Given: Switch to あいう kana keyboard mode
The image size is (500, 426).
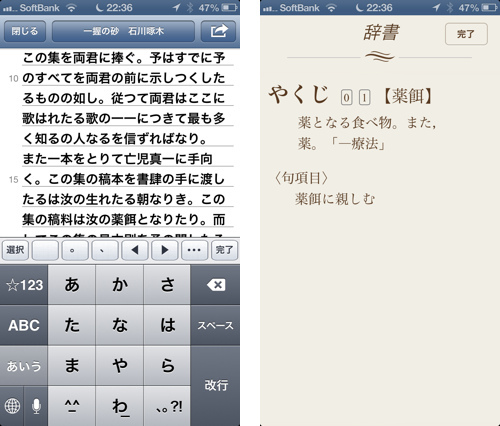Looking at the screenshot, I should click(x=24, y=366).
